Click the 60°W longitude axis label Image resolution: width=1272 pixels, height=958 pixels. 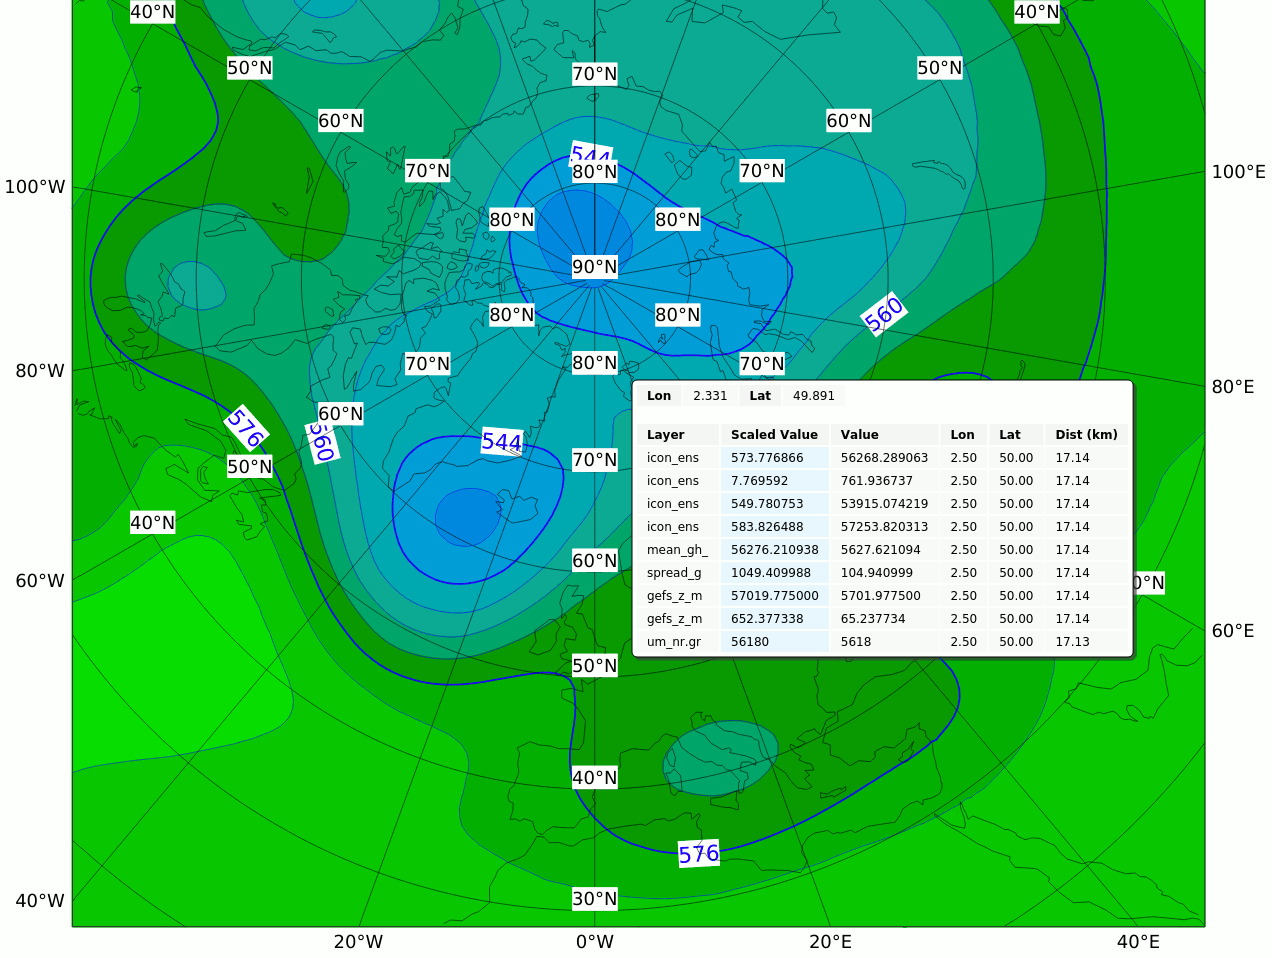pos(40,581)
